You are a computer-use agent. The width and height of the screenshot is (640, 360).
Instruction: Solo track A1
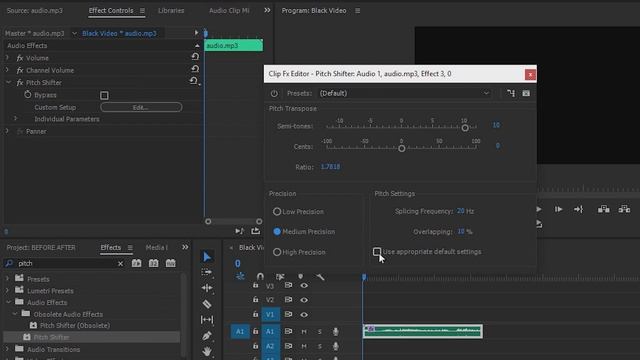click(x=320, y=331)
